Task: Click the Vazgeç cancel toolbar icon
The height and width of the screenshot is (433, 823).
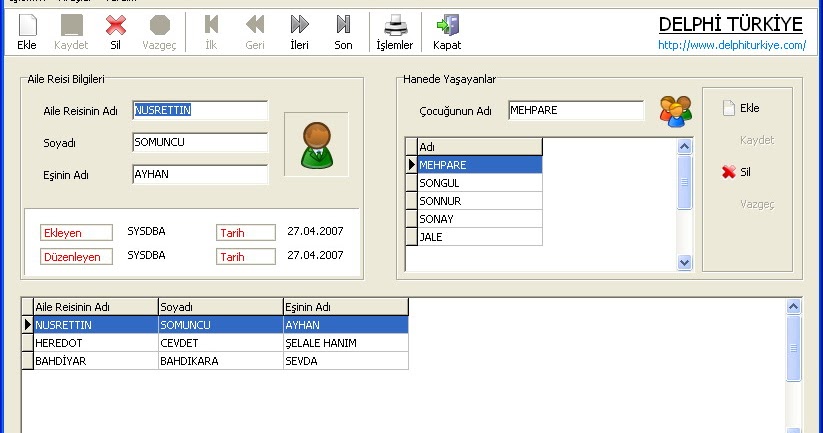Action: 160,25
